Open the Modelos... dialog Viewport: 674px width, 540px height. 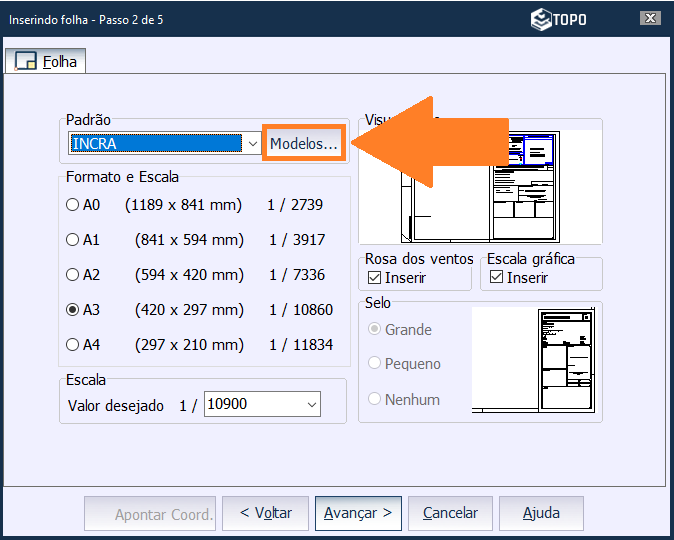(x=304, y=144)
